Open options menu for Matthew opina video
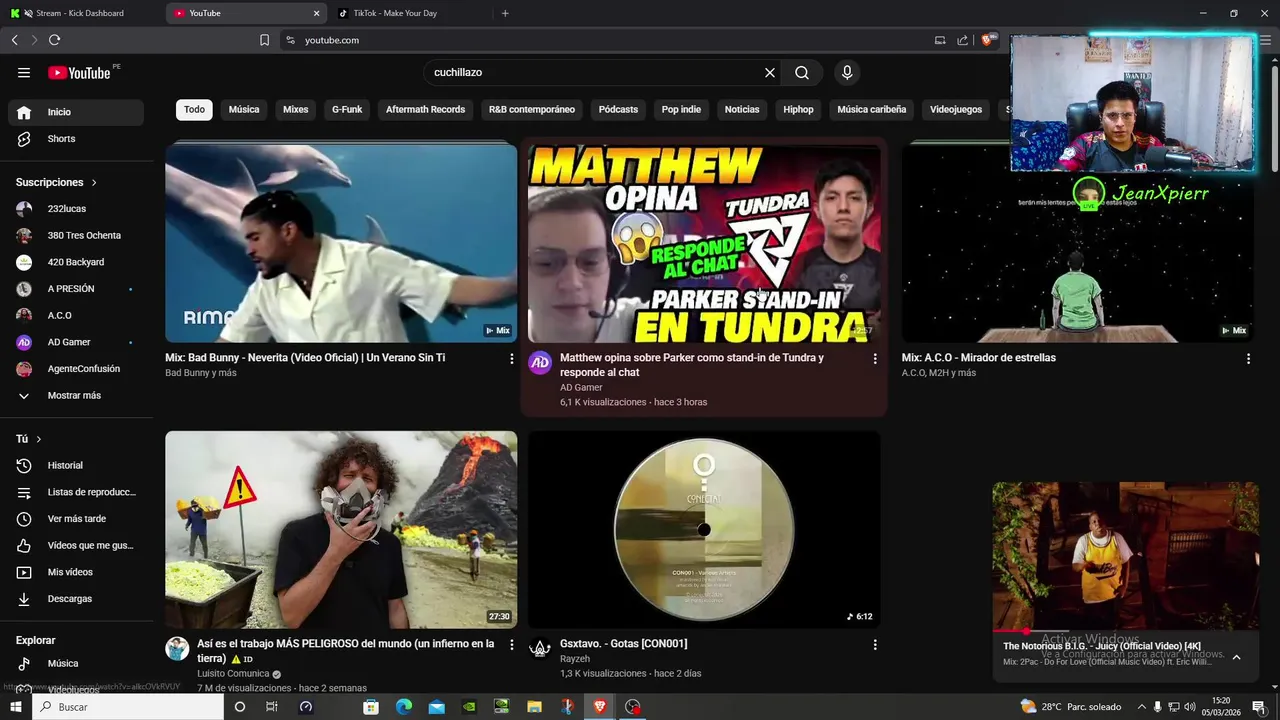Image resolution: width=1280 pixels, height=720 pixels. 875,358
